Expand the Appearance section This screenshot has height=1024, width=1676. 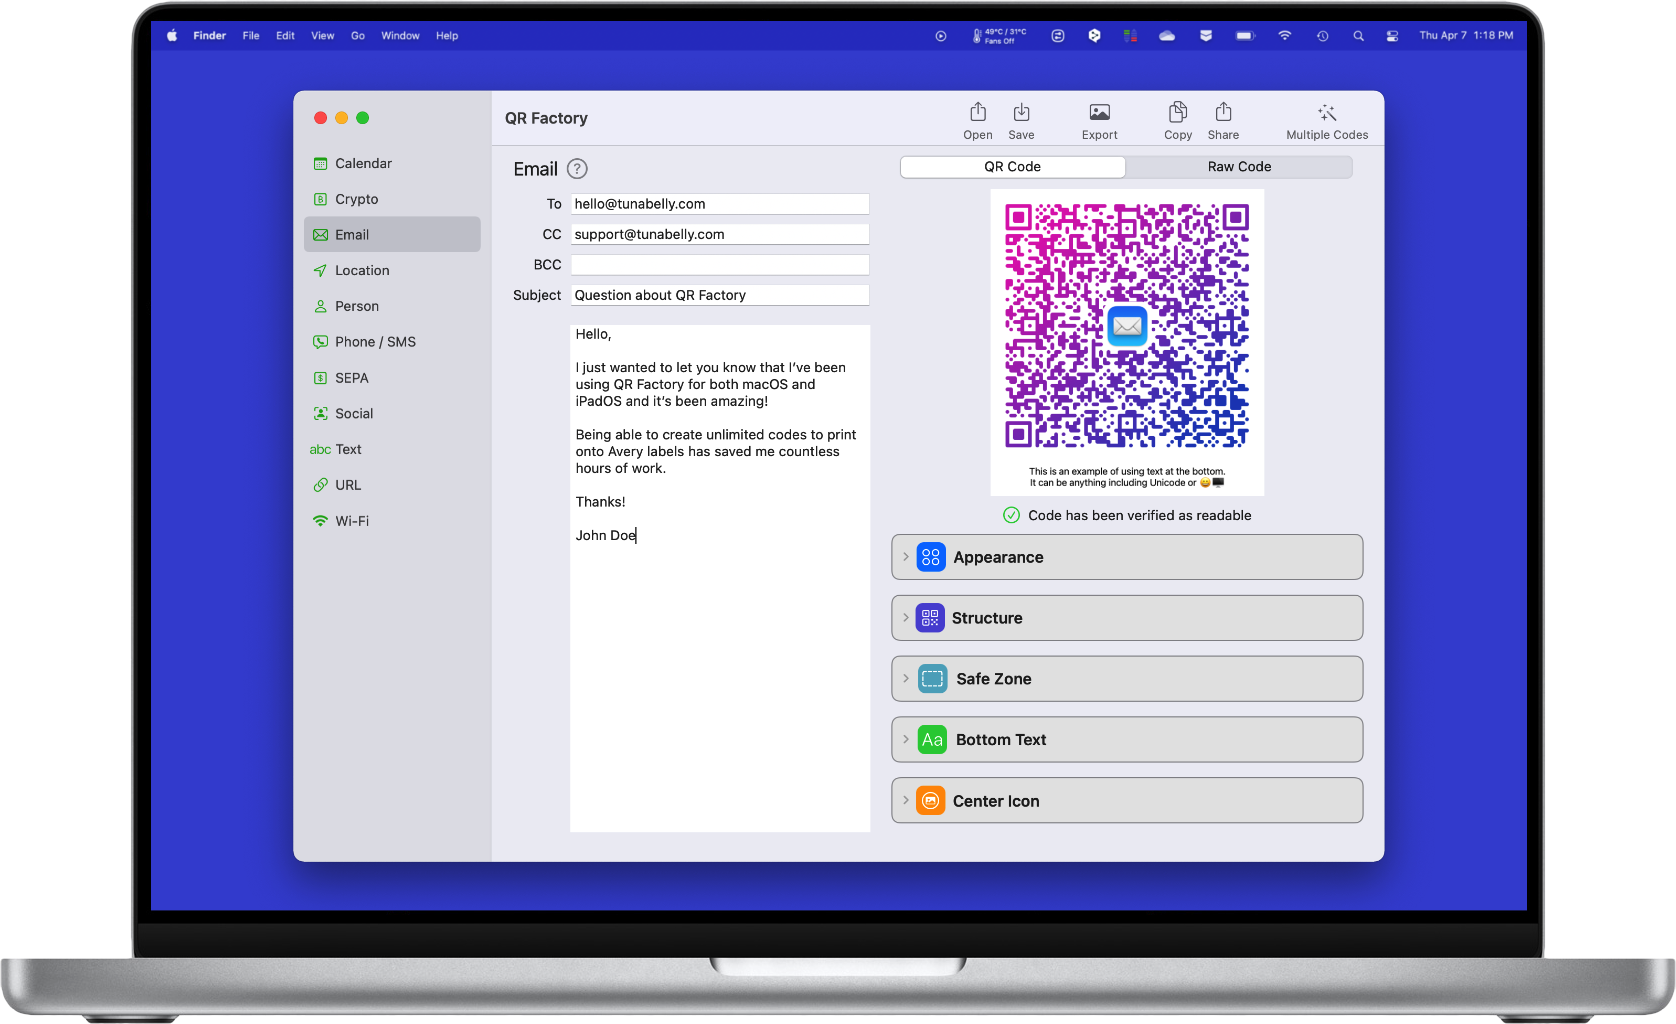point(1126,557)
